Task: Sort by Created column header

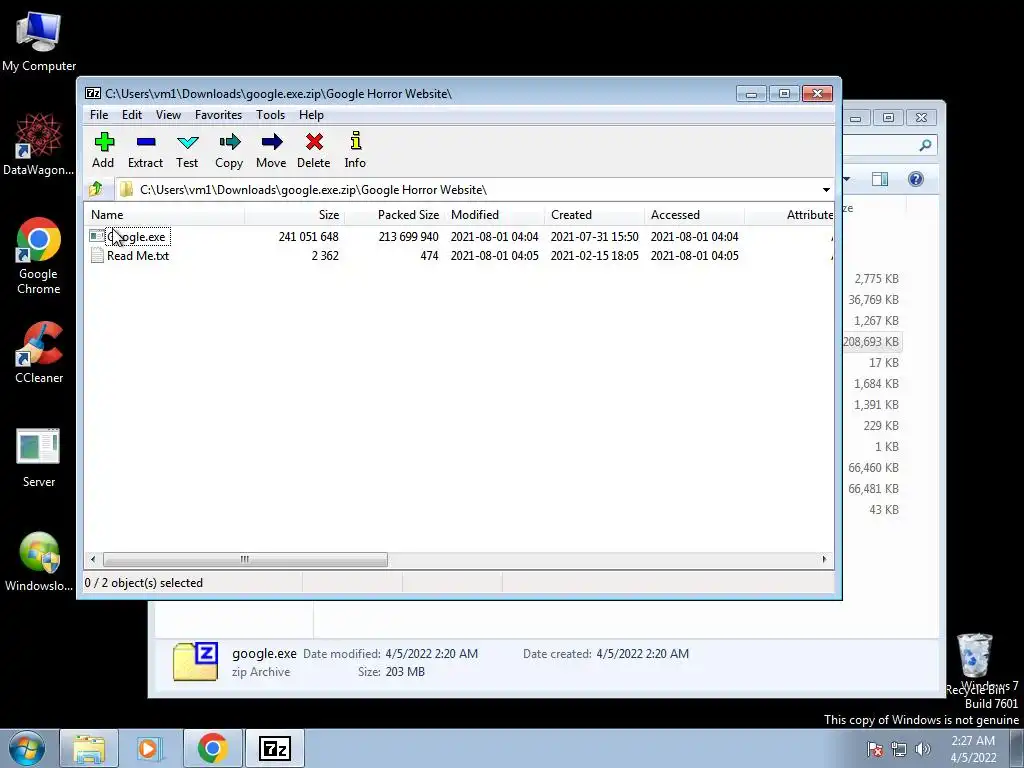Action: (594, 214)
